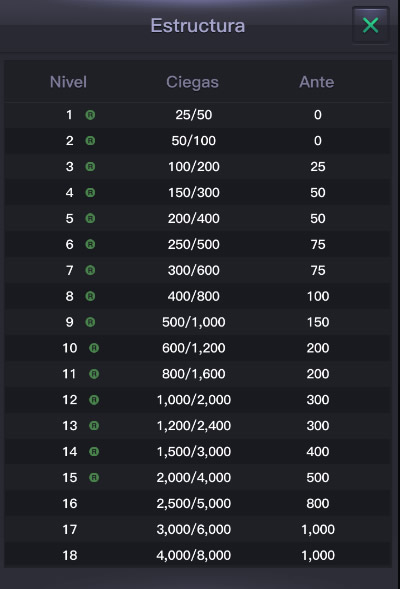
Task: Click the Estructura title text
Action: point(198,26)
